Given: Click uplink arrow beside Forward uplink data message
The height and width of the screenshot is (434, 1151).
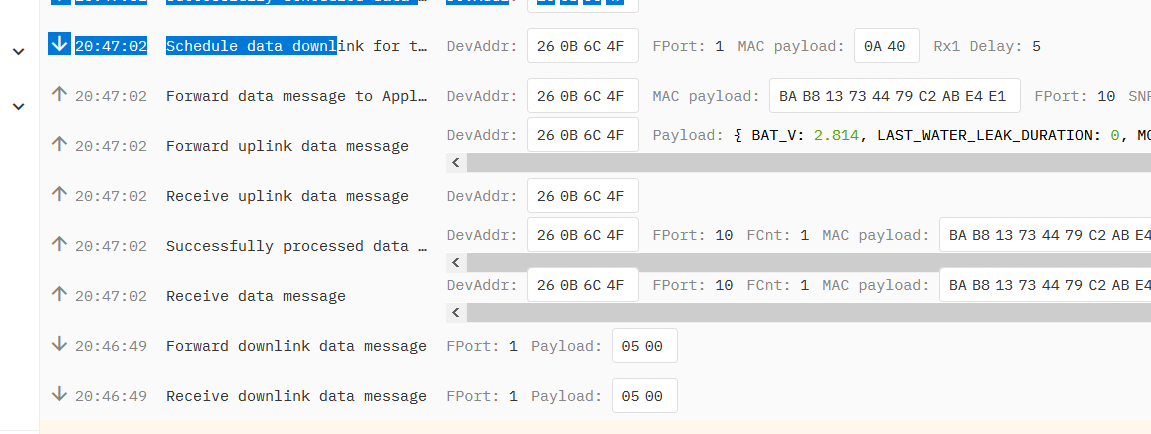Looking at the screenshot, I should click(x=59, y=145).
